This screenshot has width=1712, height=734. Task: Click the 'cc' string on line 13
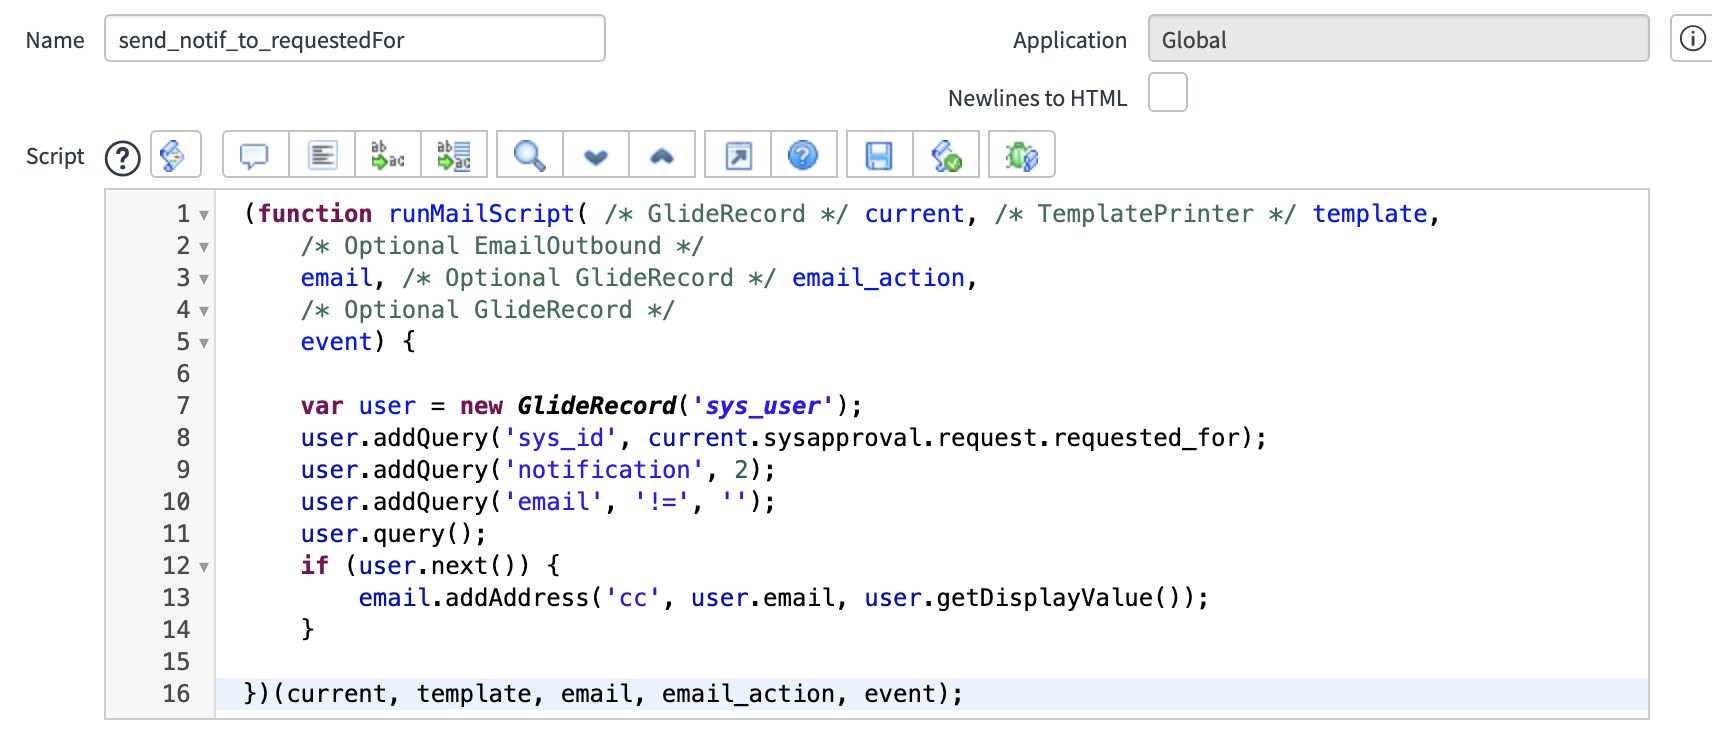[x=633, y=598]
